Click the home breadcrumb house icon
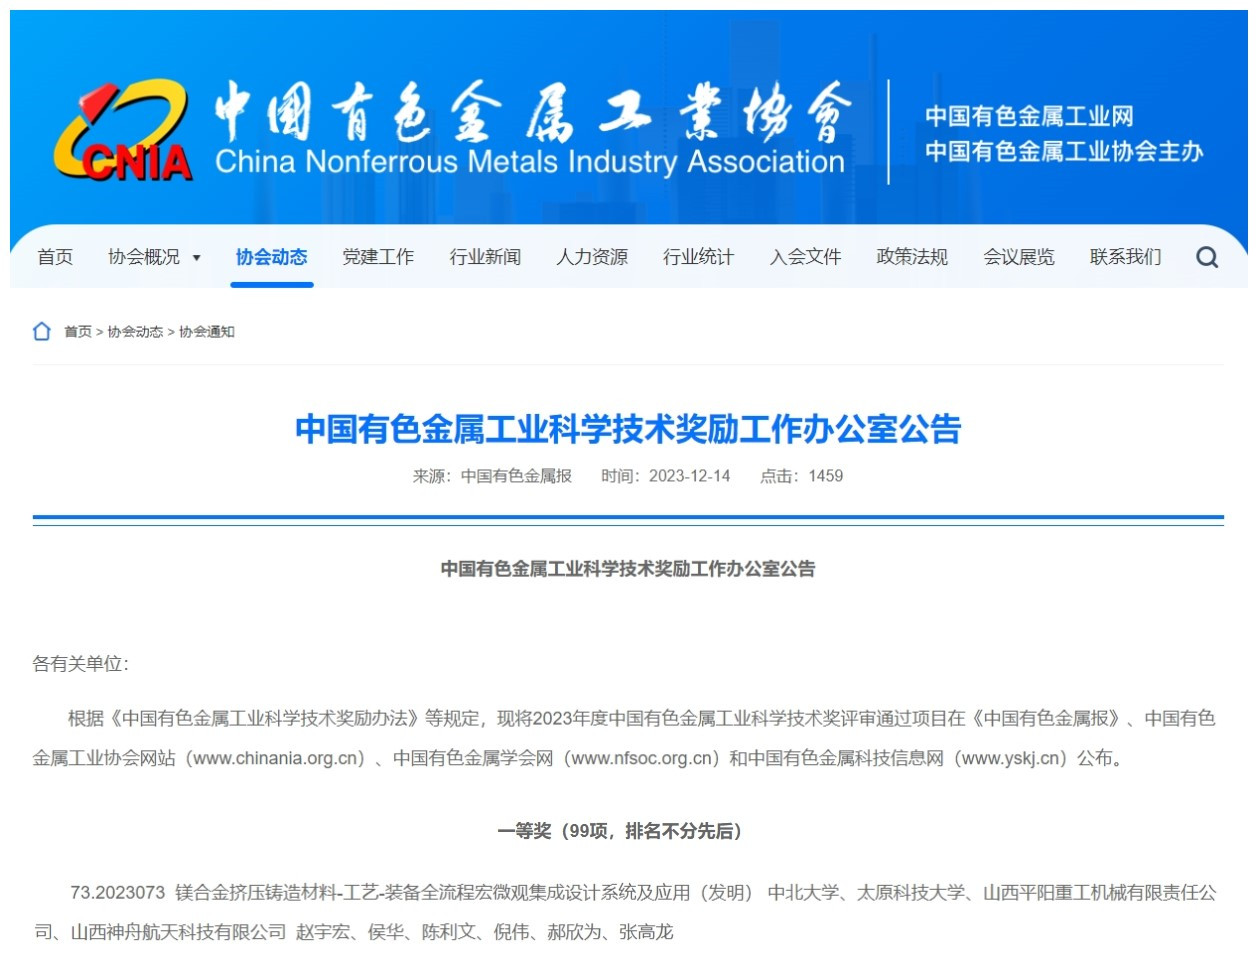The width and height of the screenshot is (1258, 964). coord(42,331)
